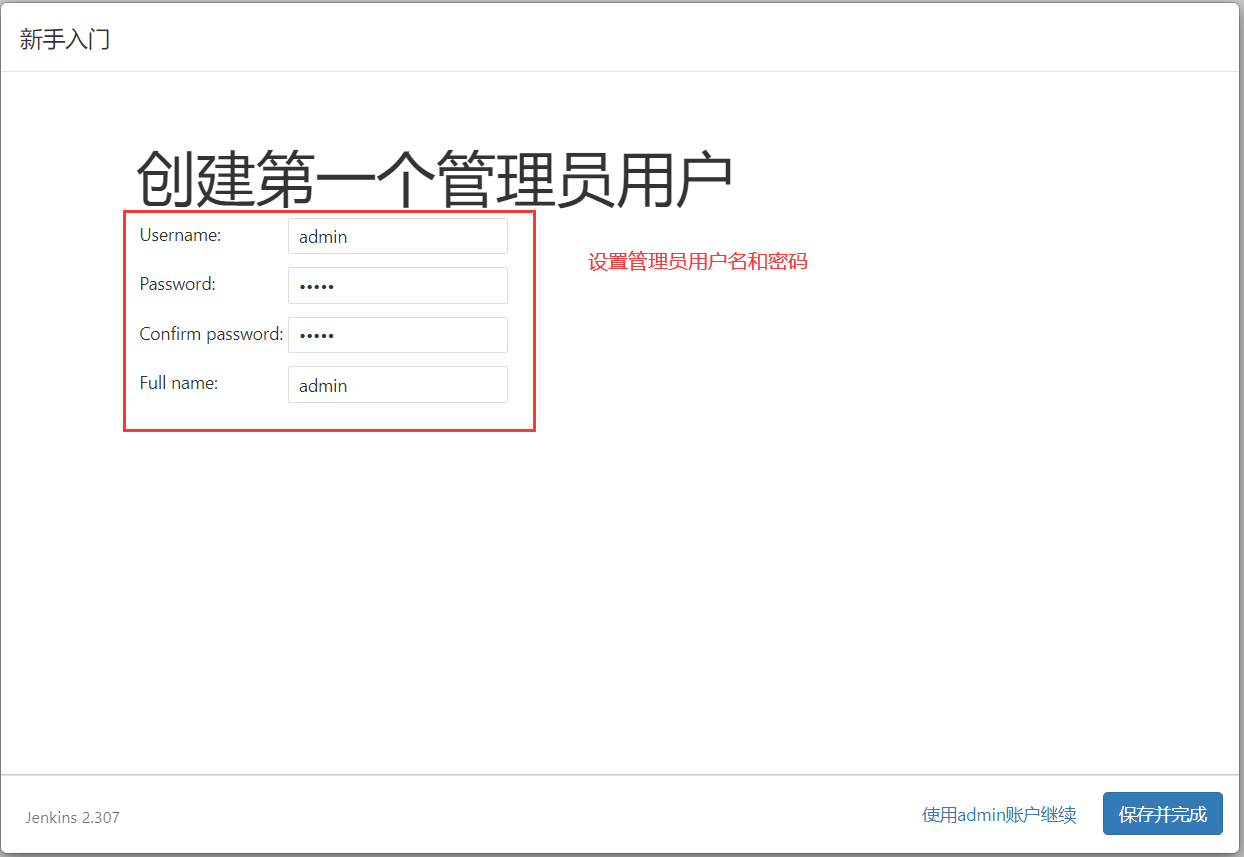
Task: Click the 新手入门 header title
Action: pyautogui.click(x=65, y=40)
